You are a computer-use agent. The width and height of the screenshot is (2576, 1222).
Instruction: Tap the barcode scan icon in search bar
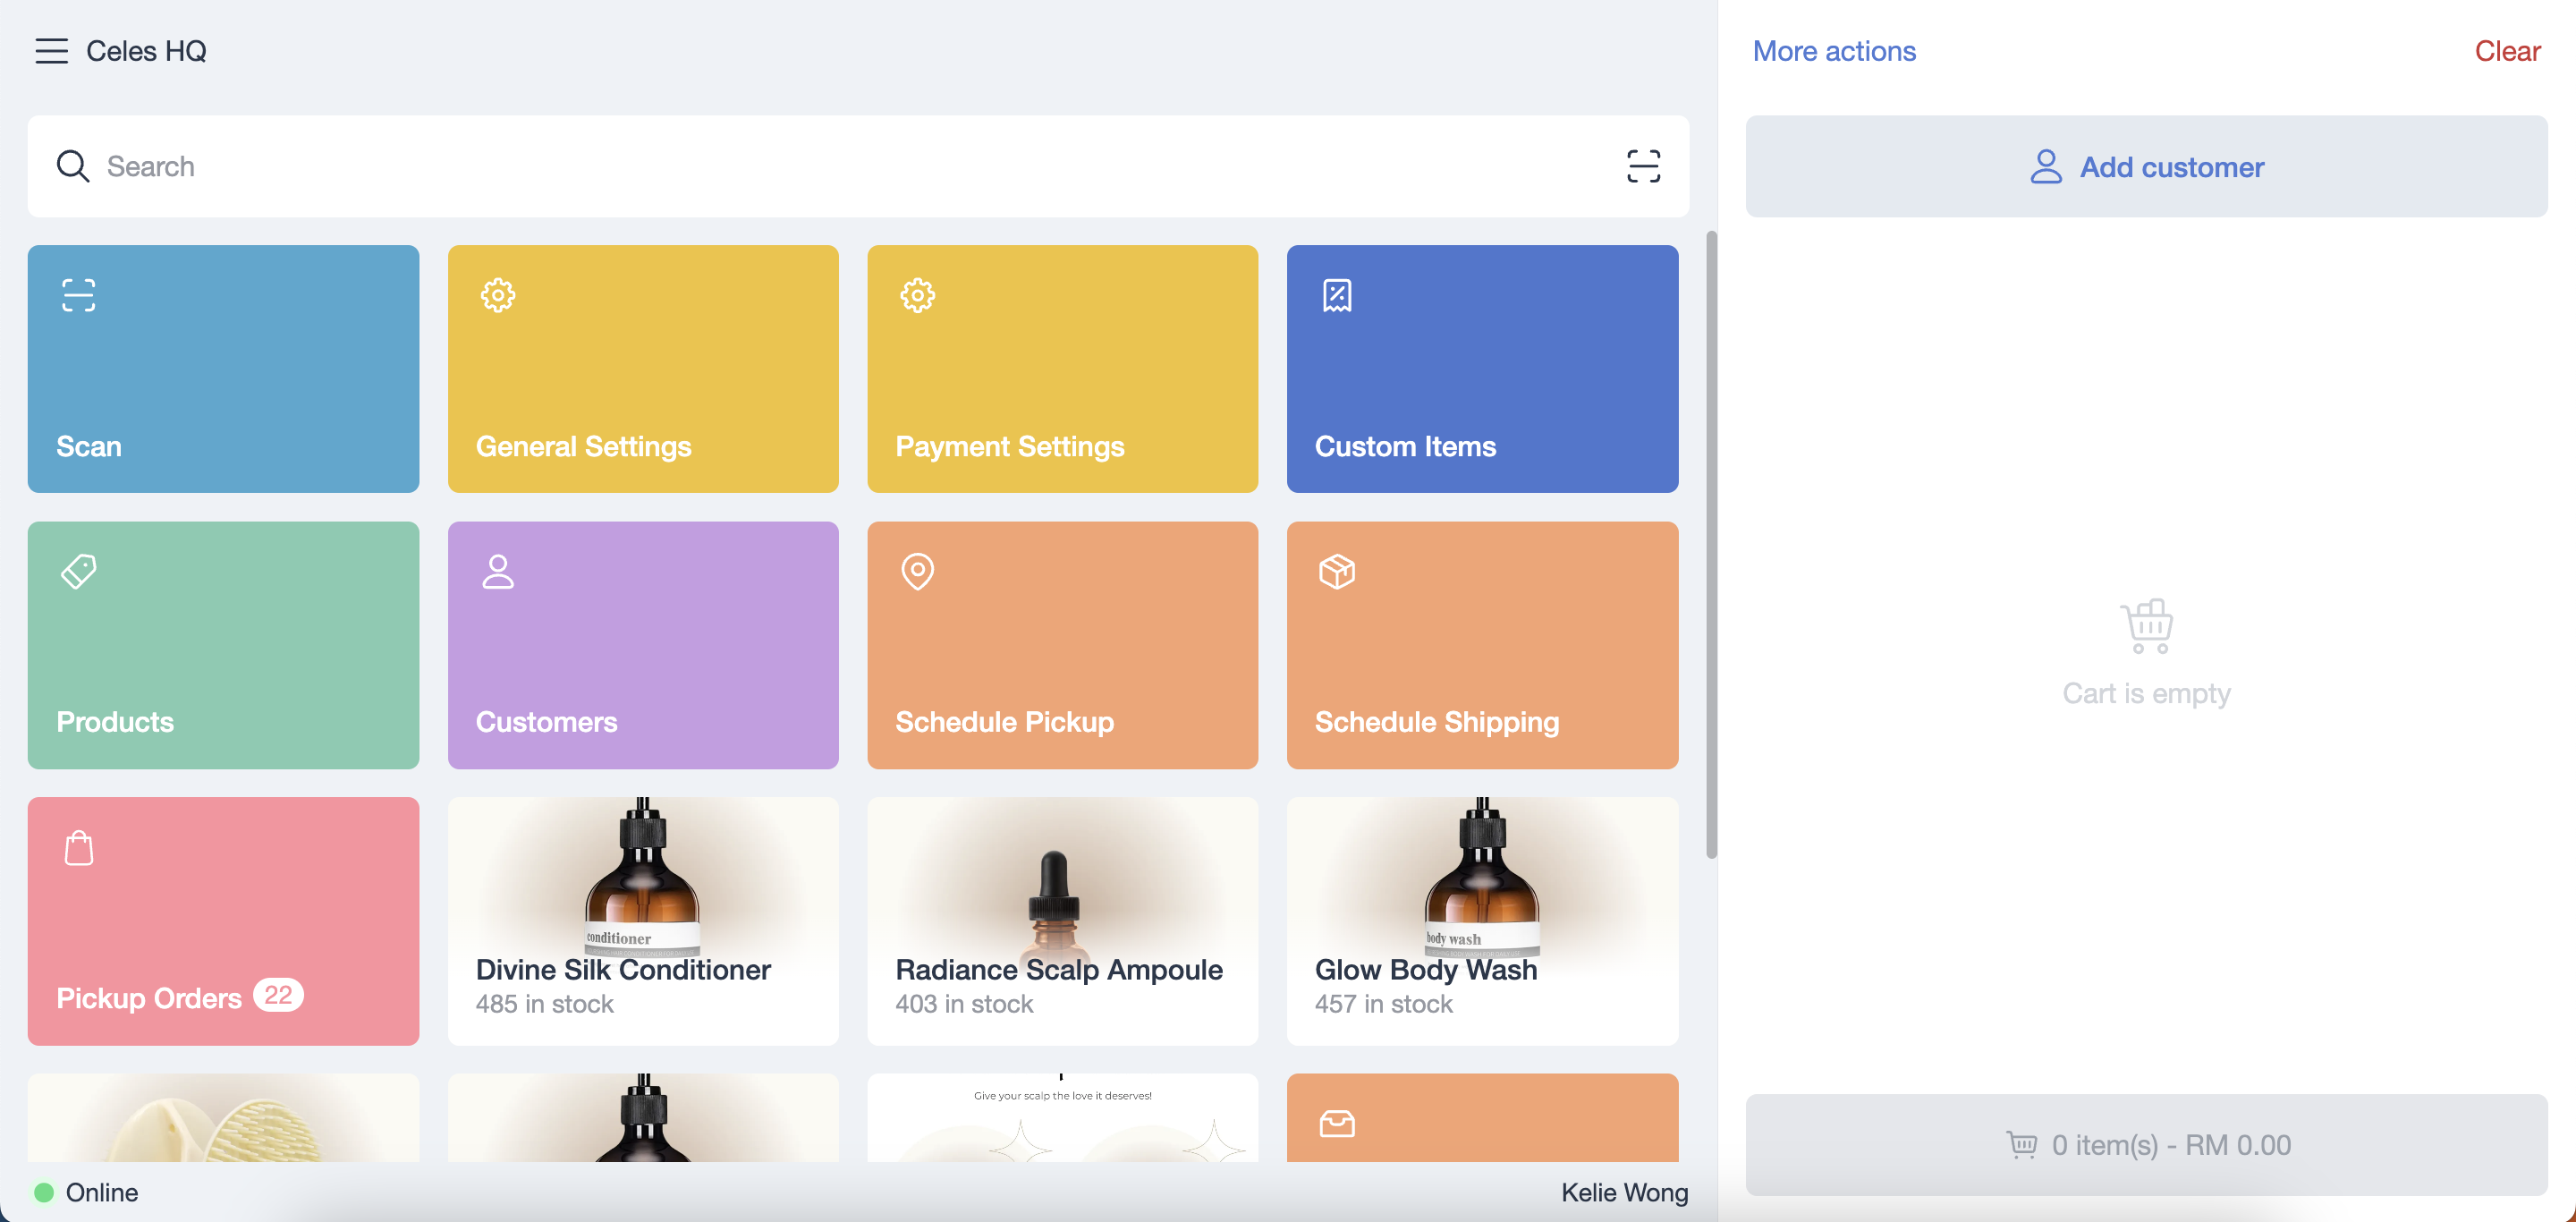coord(1643,166)
